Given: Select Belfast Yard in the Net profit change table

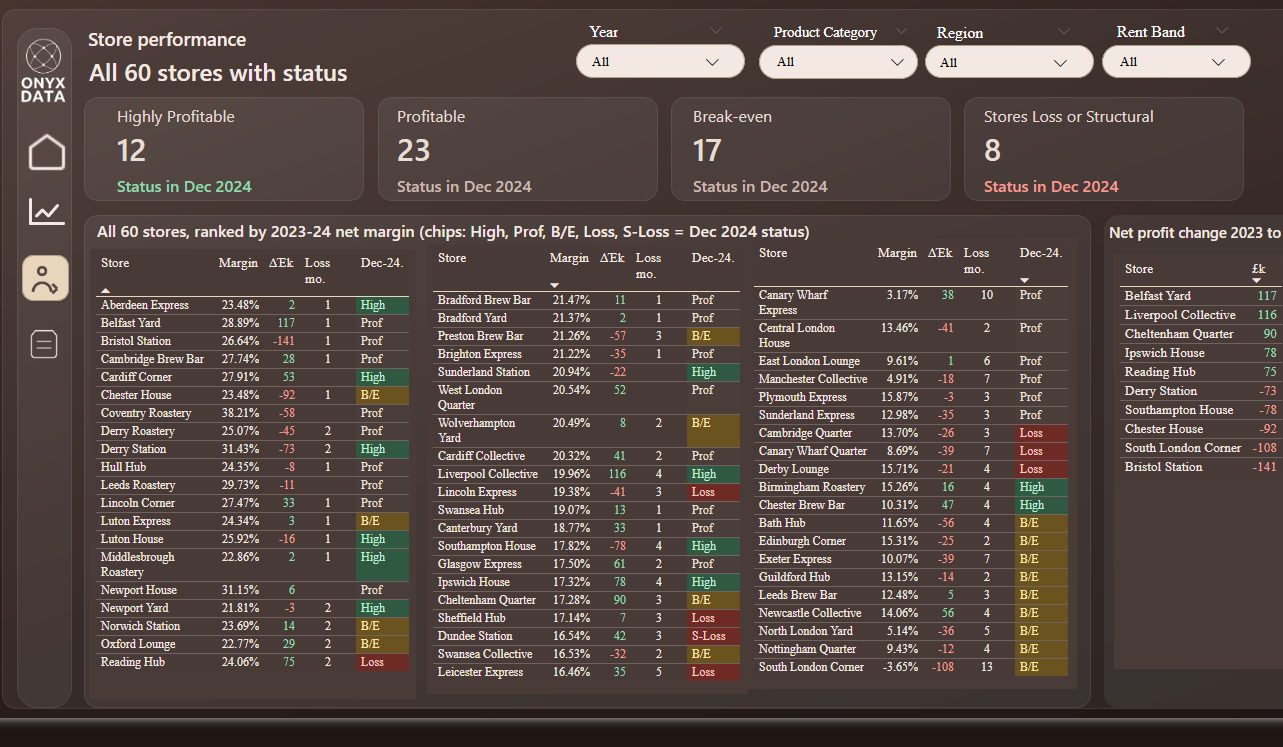Looking at the screenshot, I should coord(1158,296).
